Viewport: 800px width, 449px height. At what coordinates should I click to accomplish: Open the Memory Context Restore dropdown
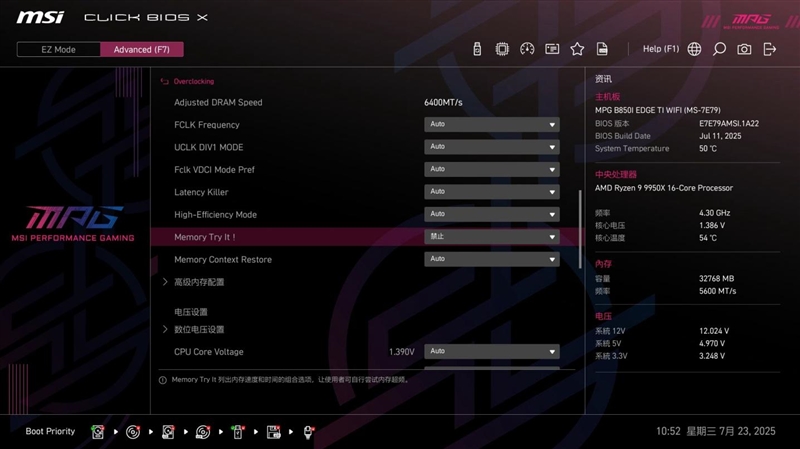[492, 259]
